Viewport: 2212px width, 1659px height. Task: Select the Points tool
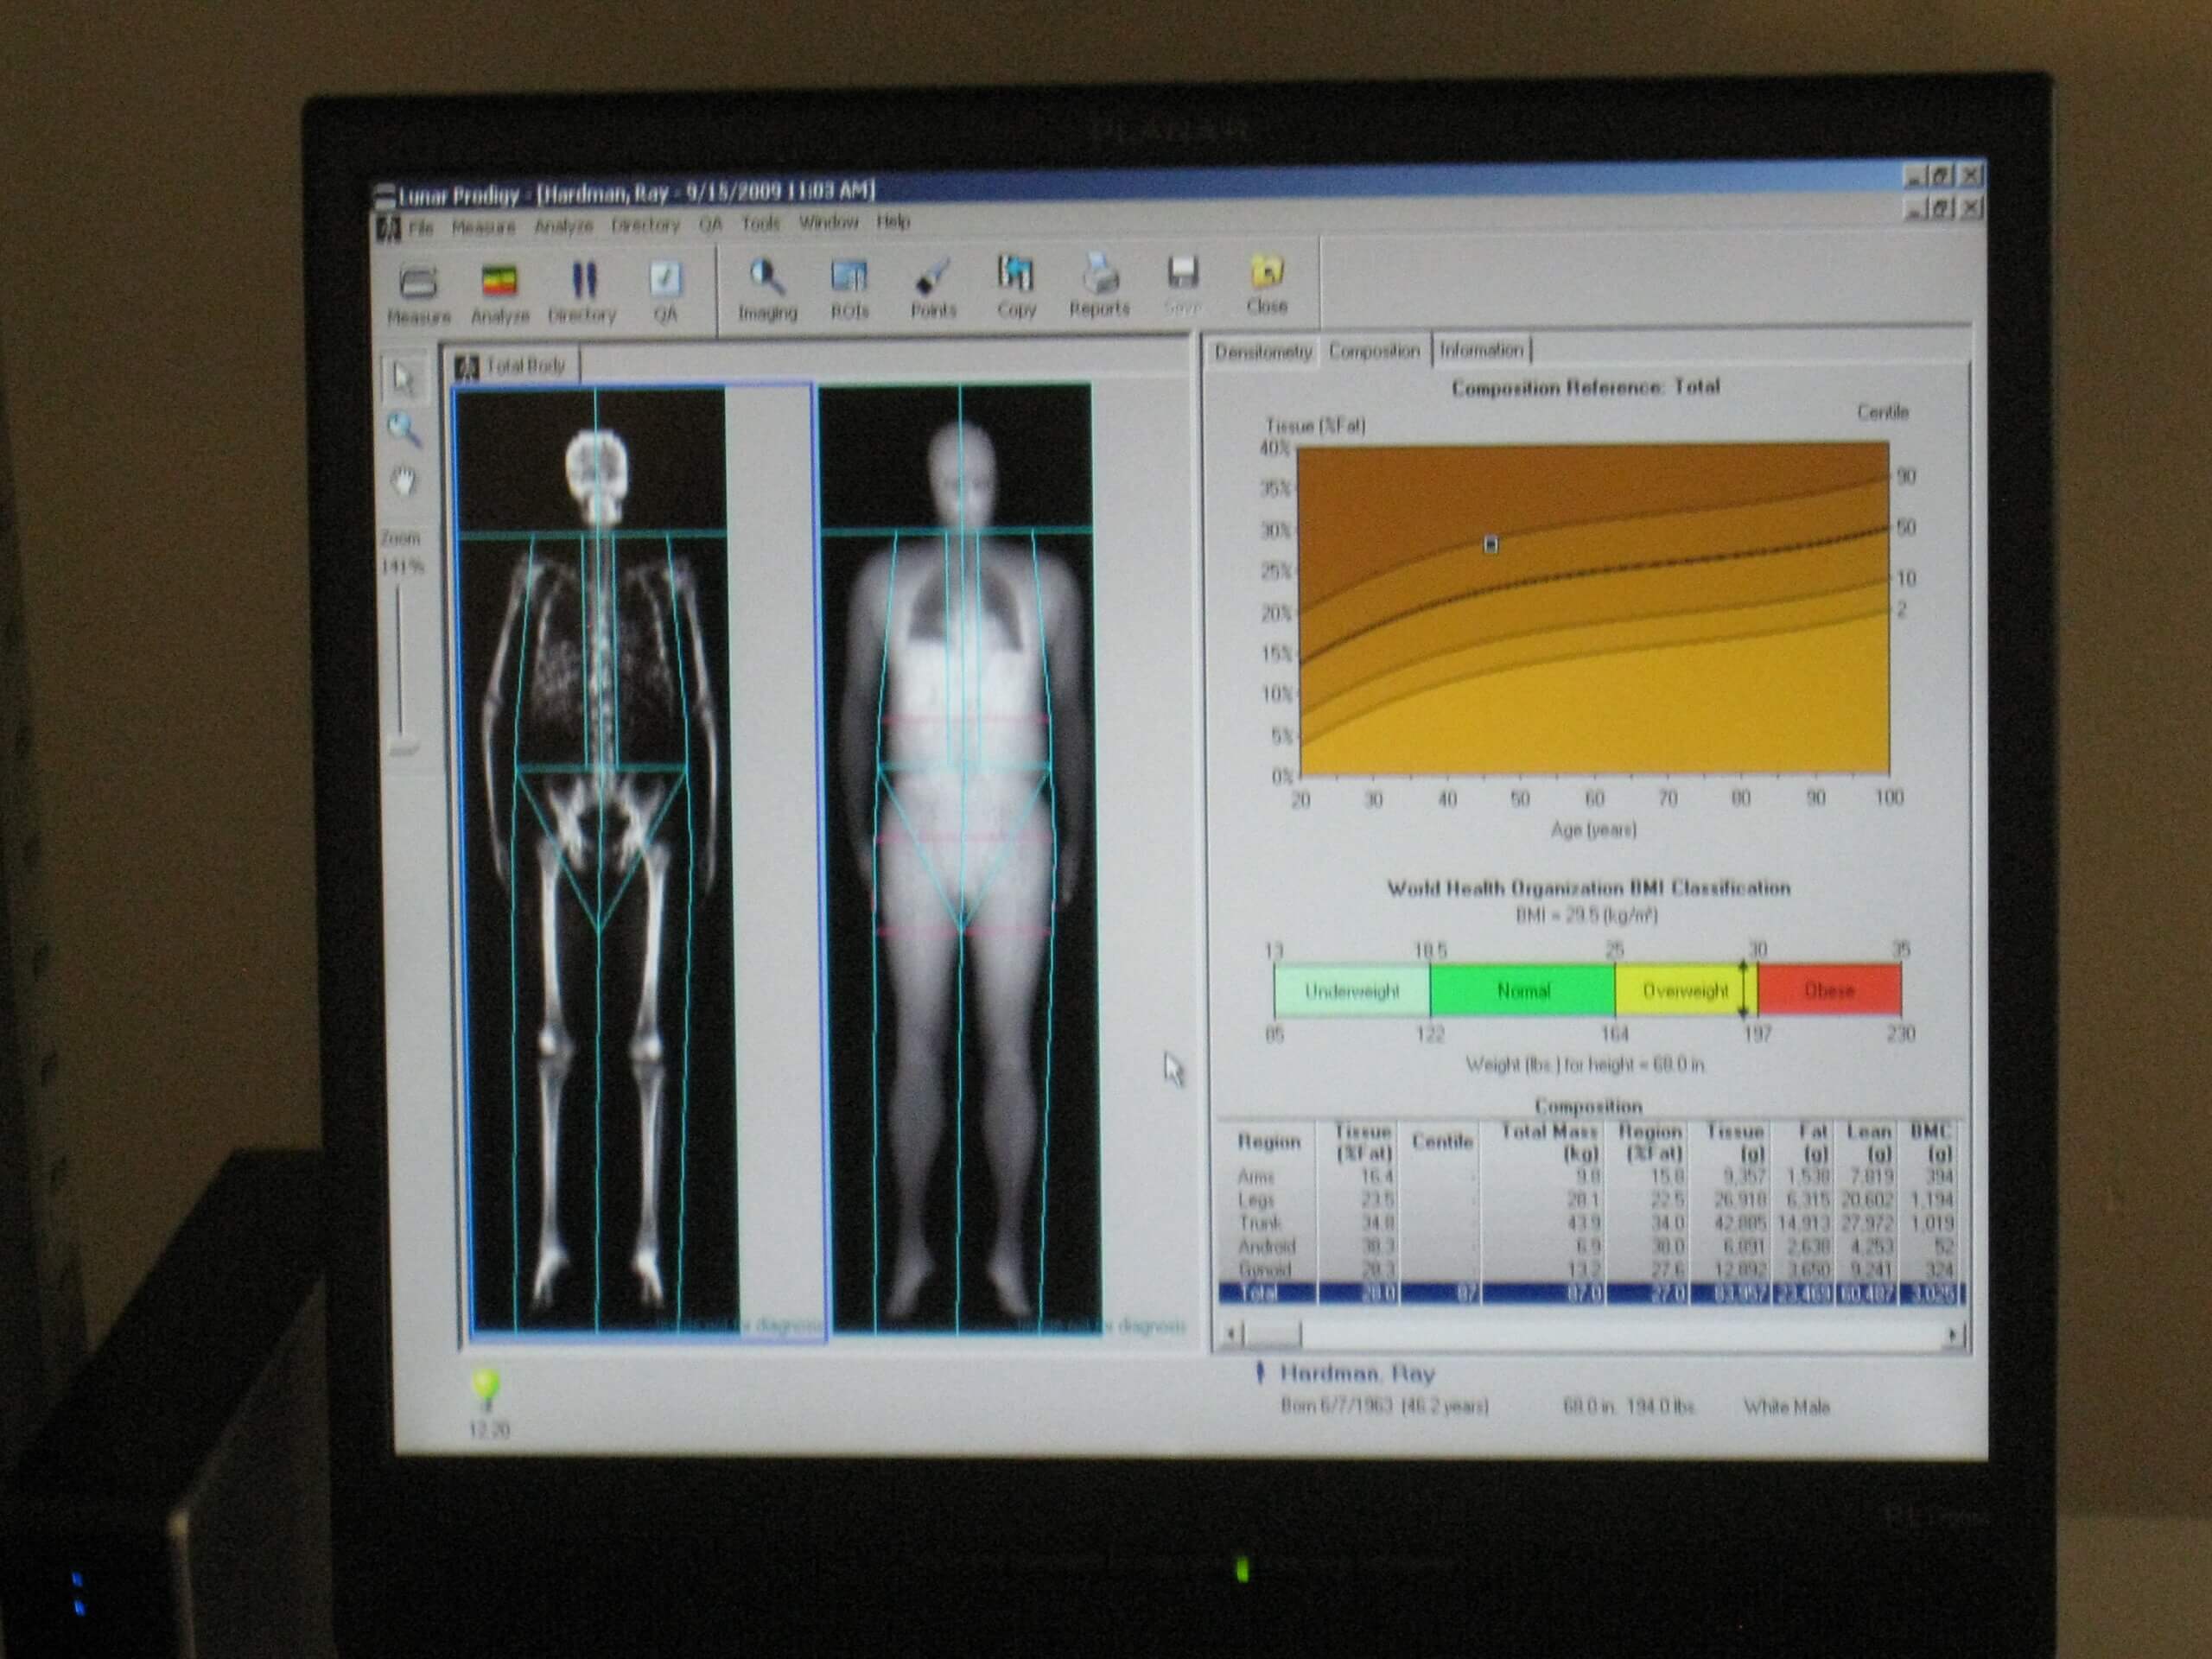pyautogui.click(x=932, y=277)
